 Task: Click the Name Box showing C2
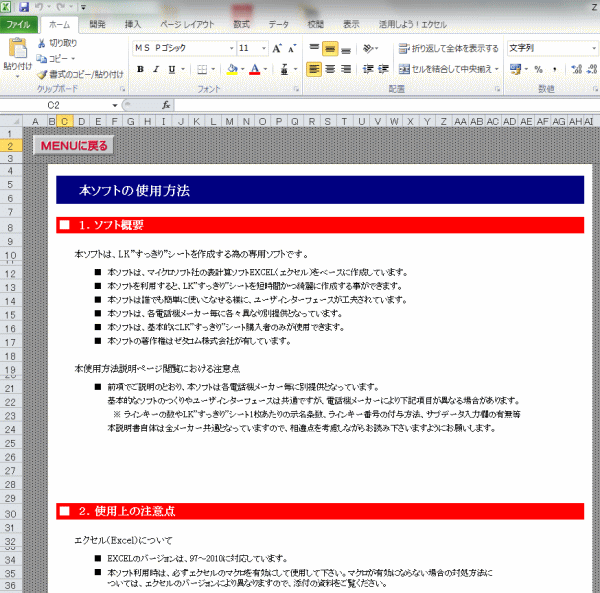pos(56,105)
